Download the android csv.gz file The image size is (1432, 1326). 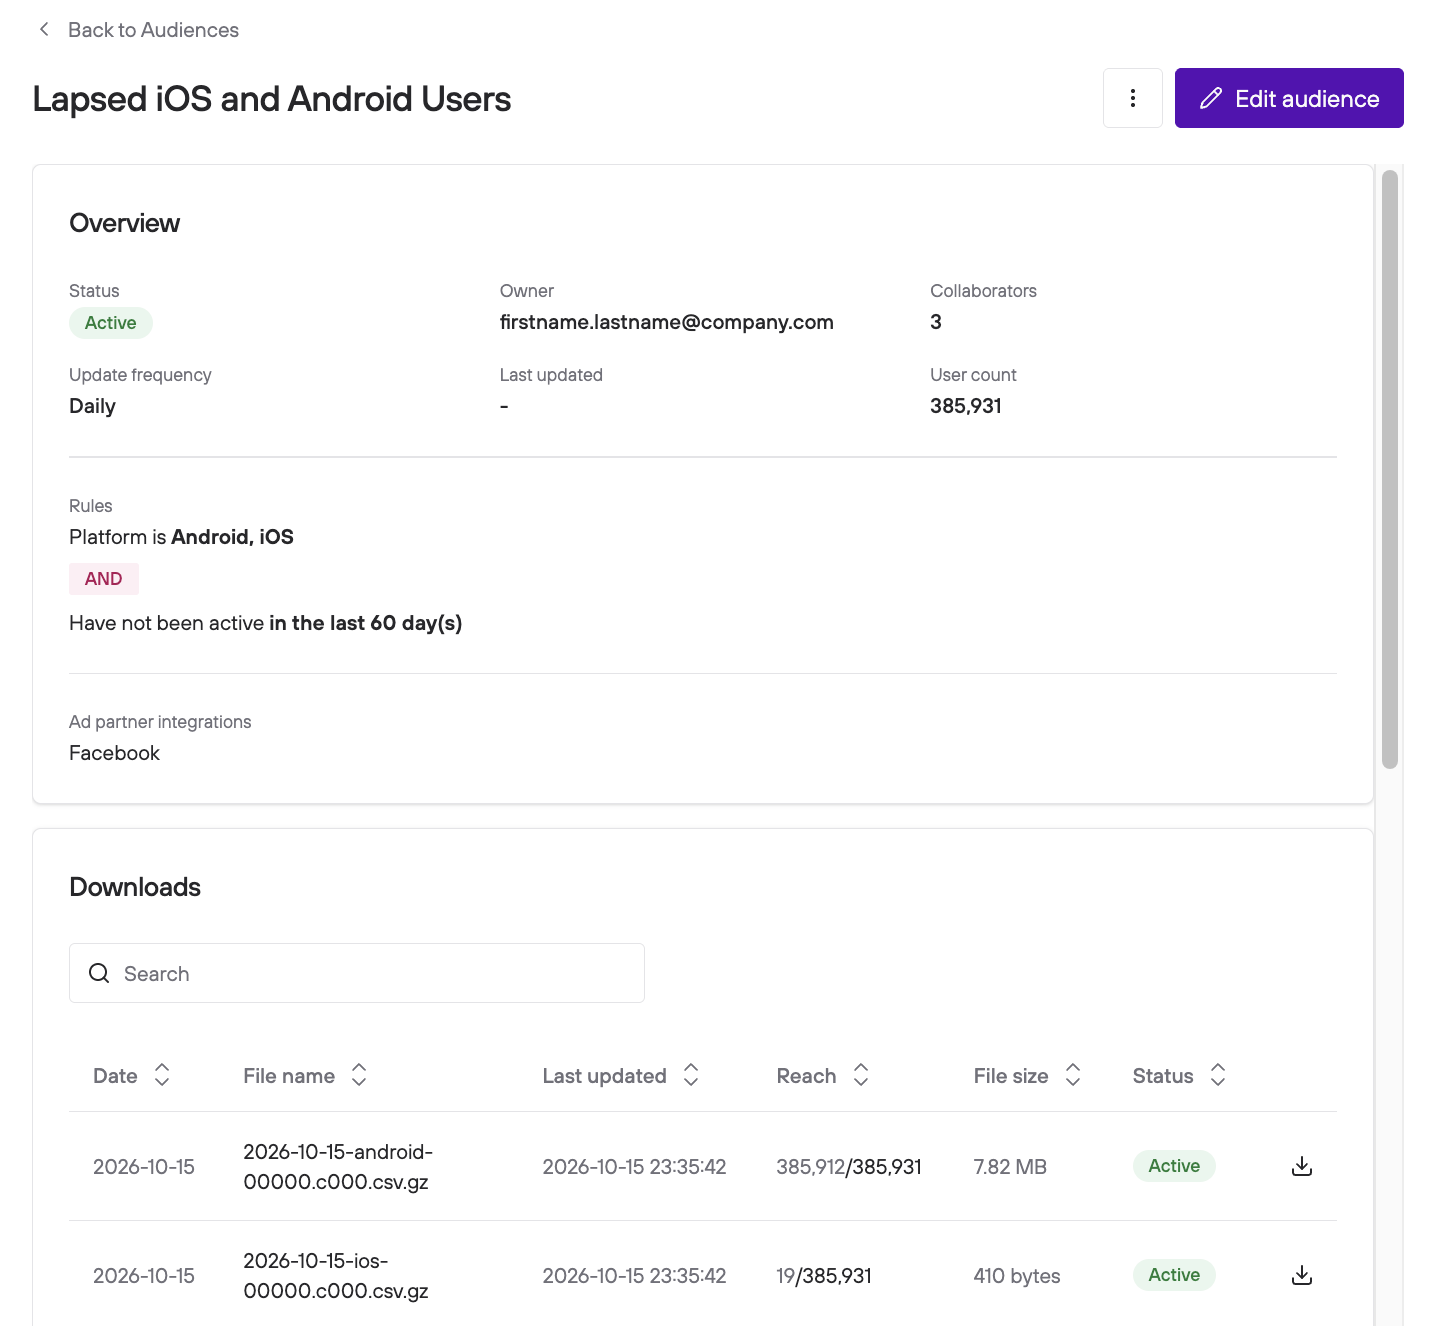[1302, 1166]
